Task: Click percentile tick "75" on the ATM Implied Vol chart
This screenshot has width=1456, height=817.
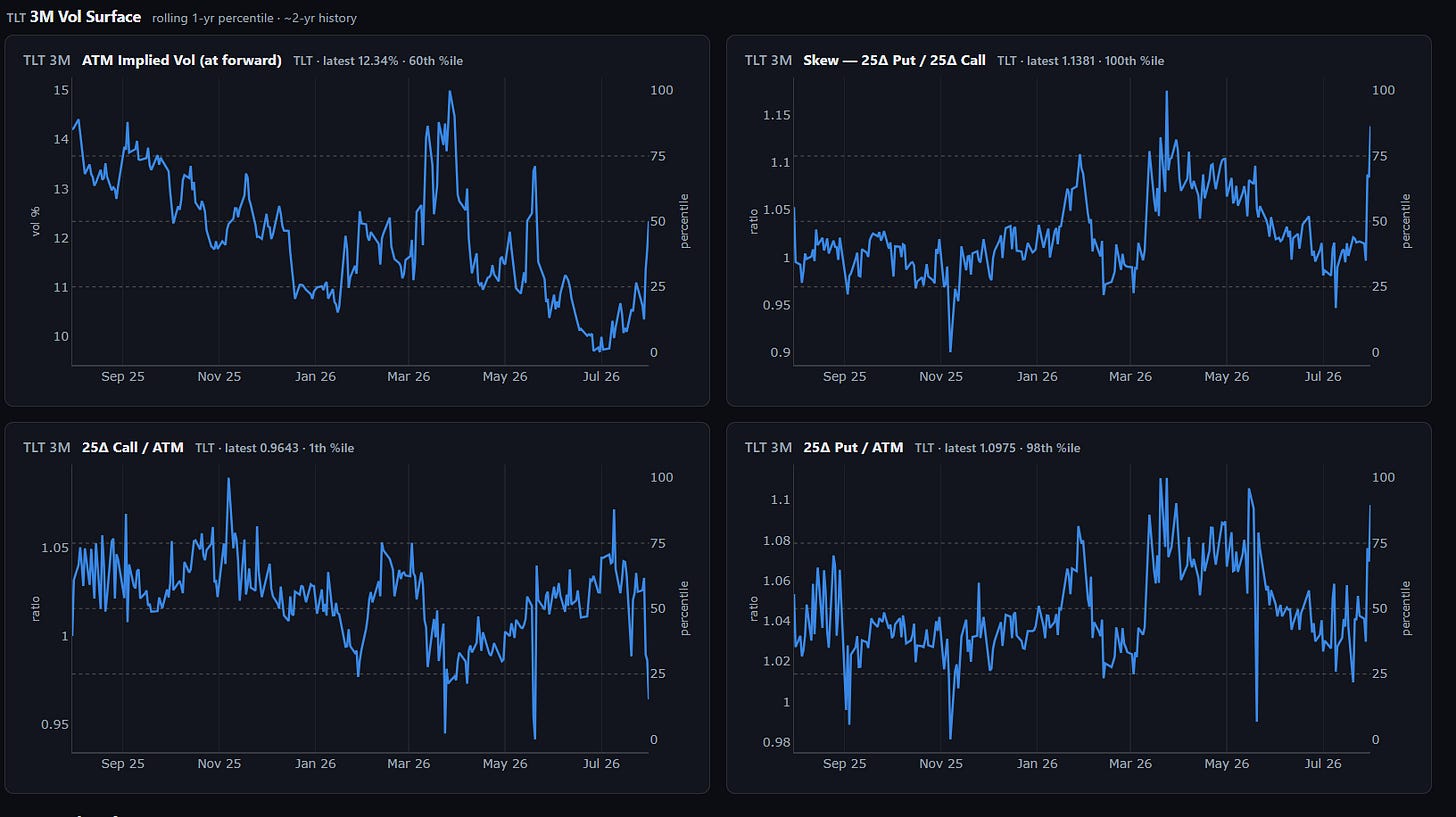Action: pos(657,156)
